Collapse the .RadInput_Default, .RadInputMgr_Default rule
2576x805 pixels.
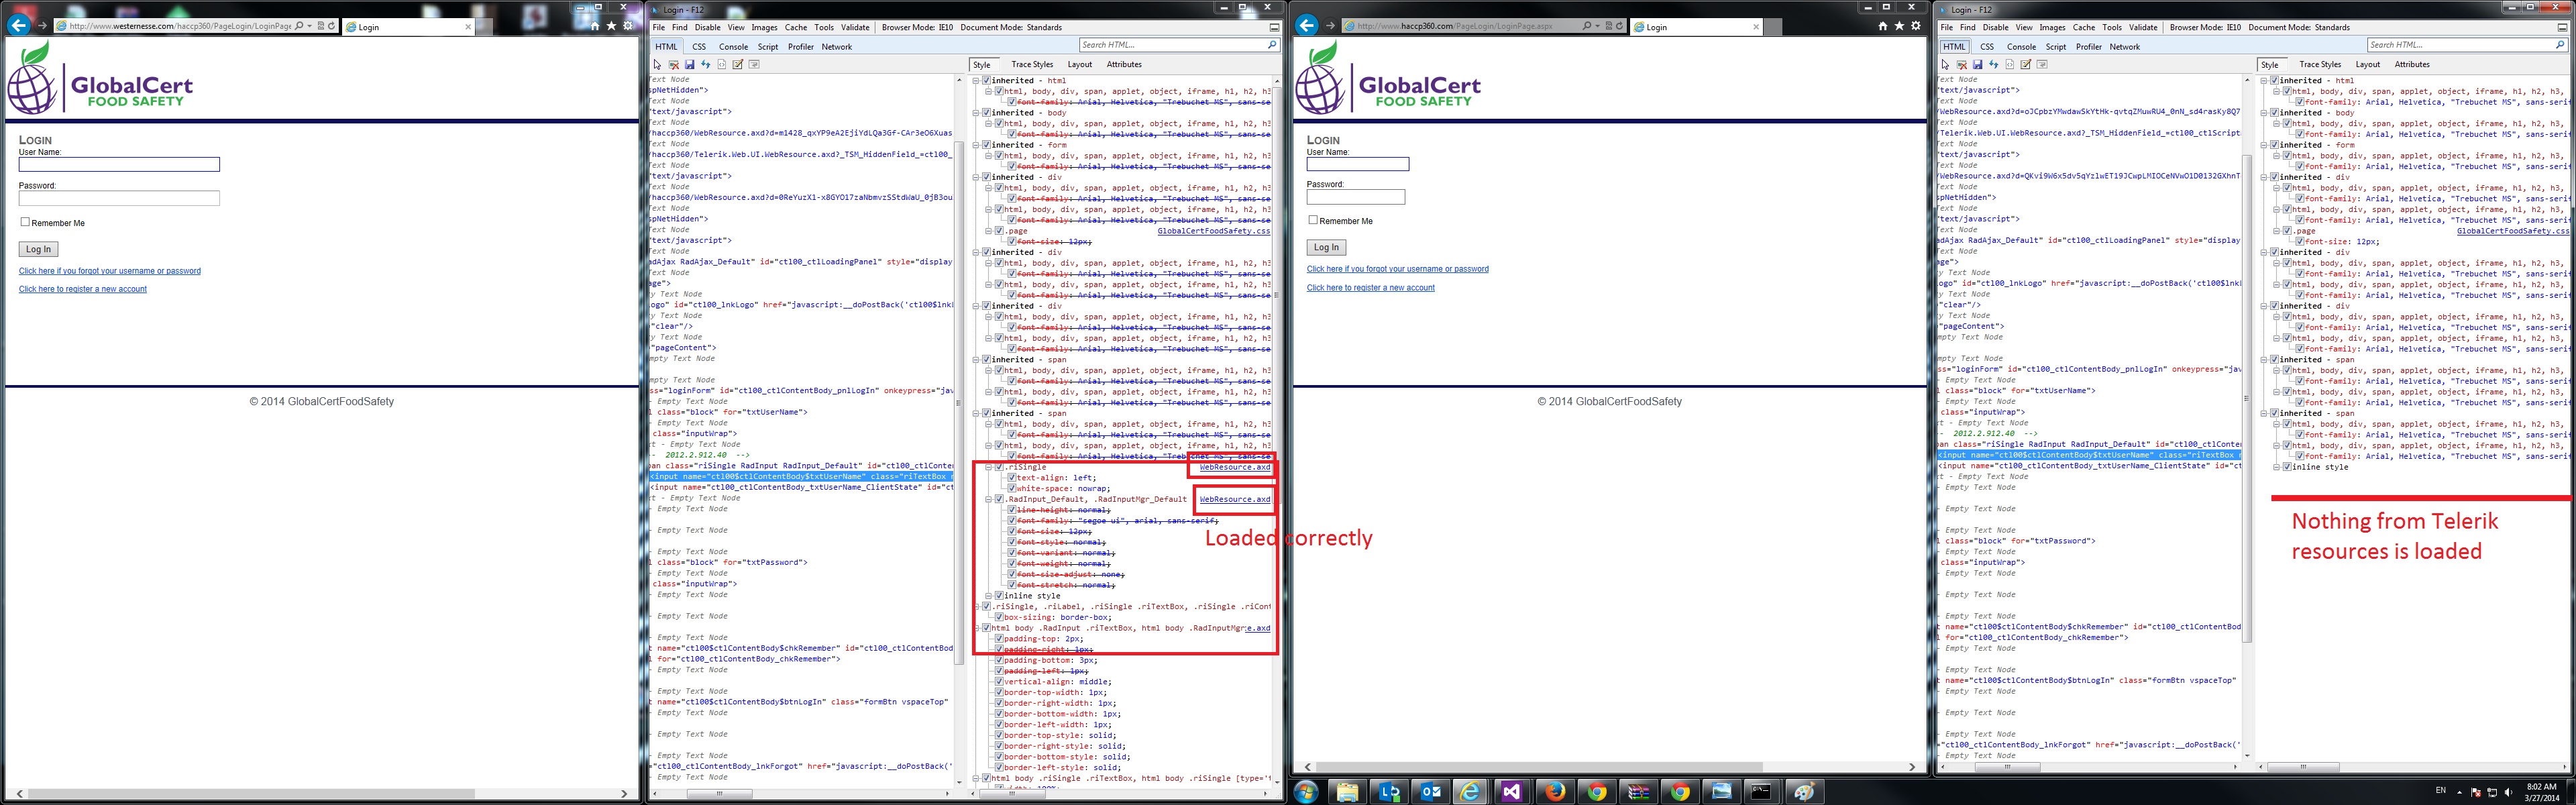988,499
